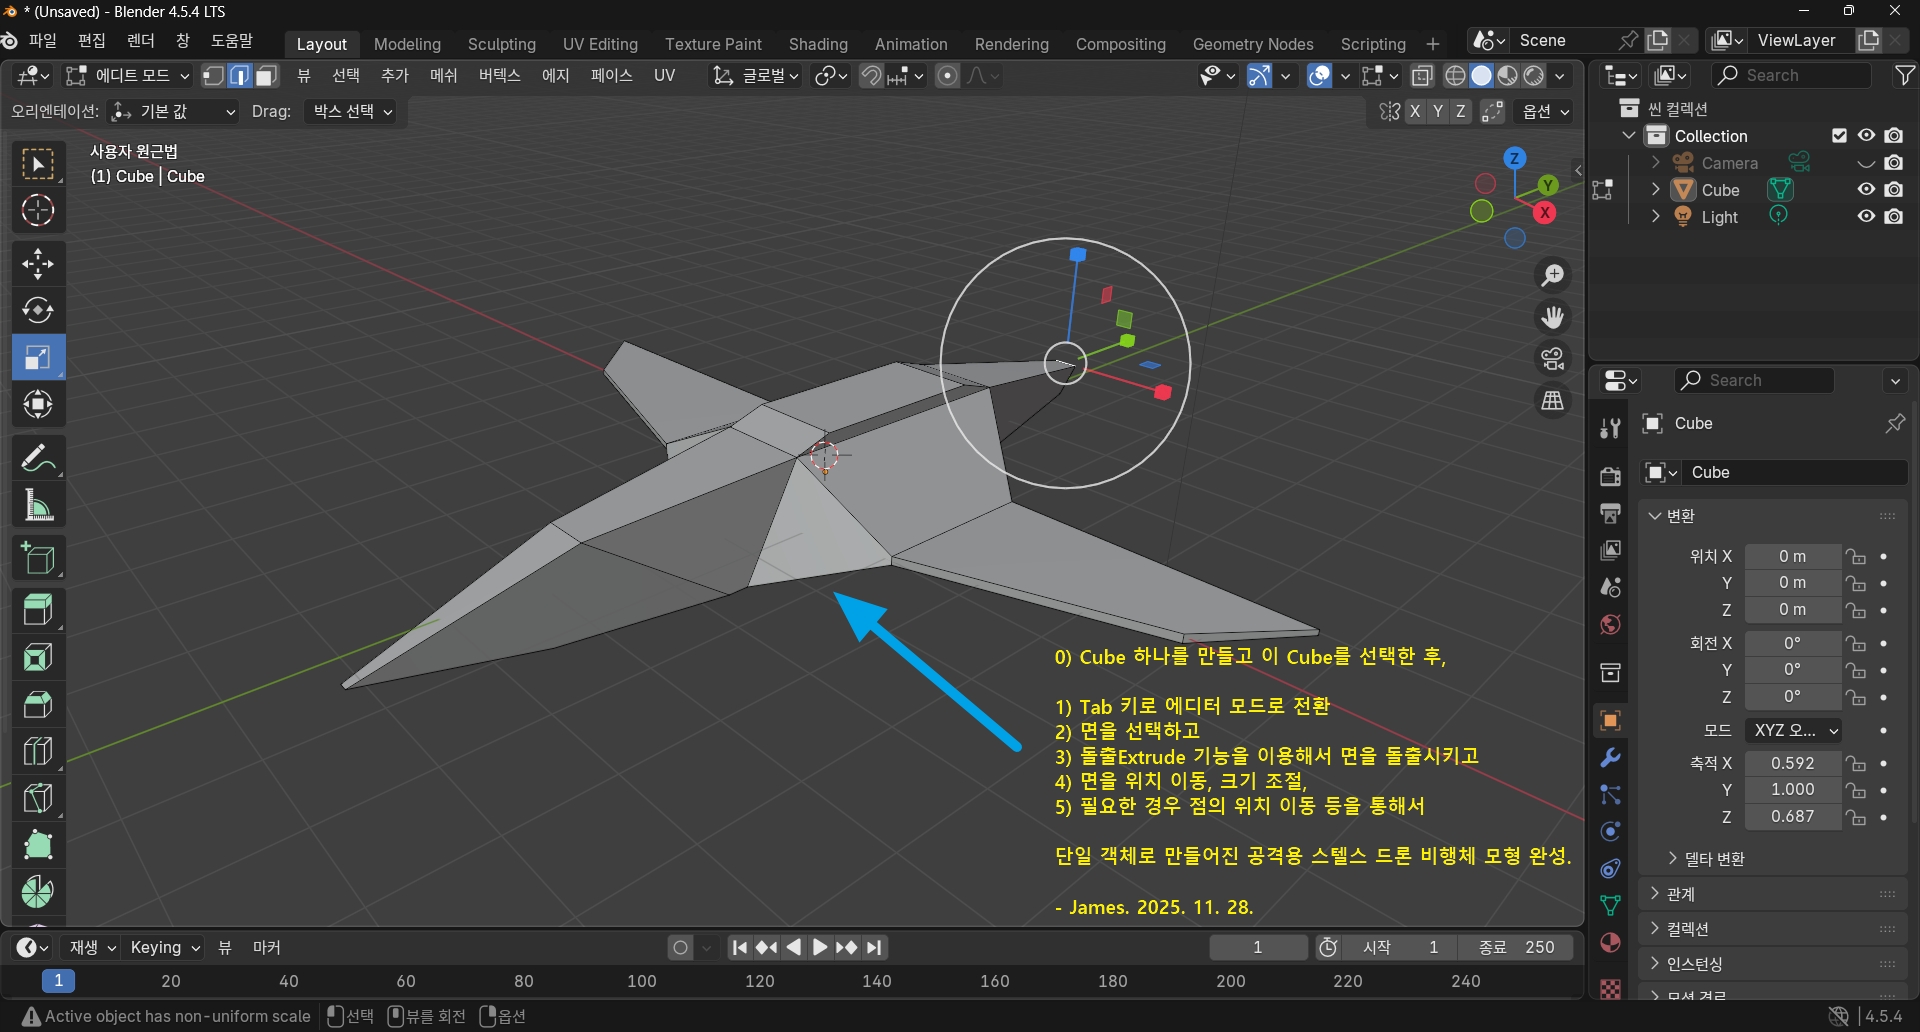Toggle snapping magnet
Viewport: 1920px width, 1032px height.
(x=872, y=76)
